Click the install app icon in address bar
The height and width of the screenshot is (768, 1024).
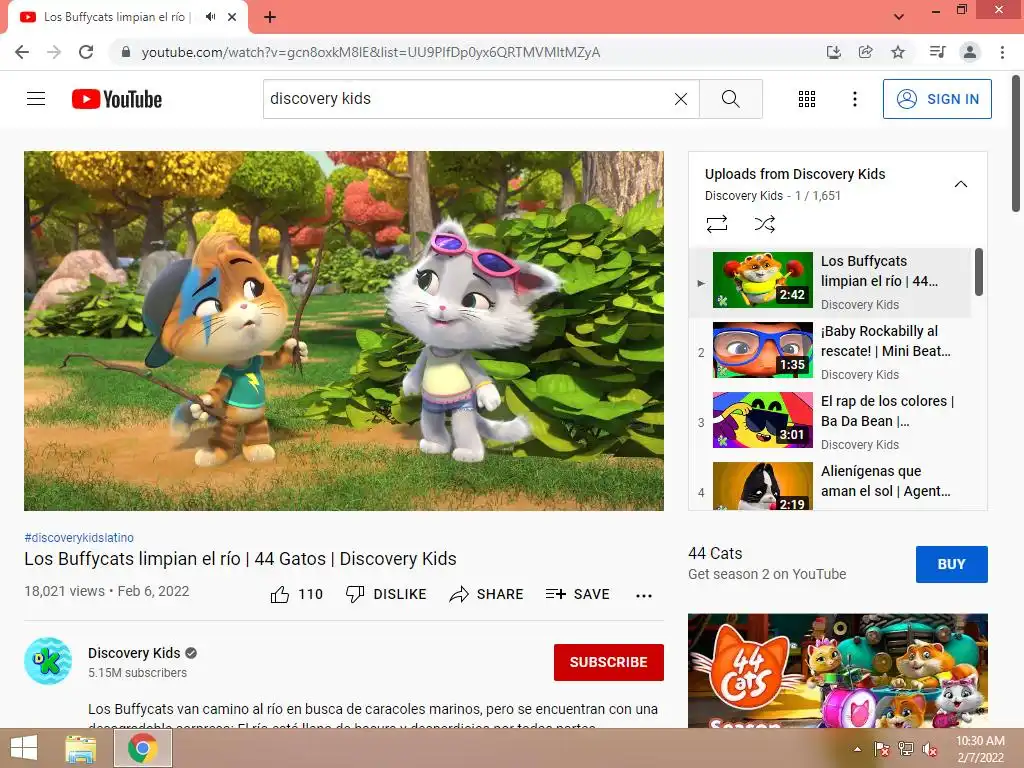click(x=833, y=52)
